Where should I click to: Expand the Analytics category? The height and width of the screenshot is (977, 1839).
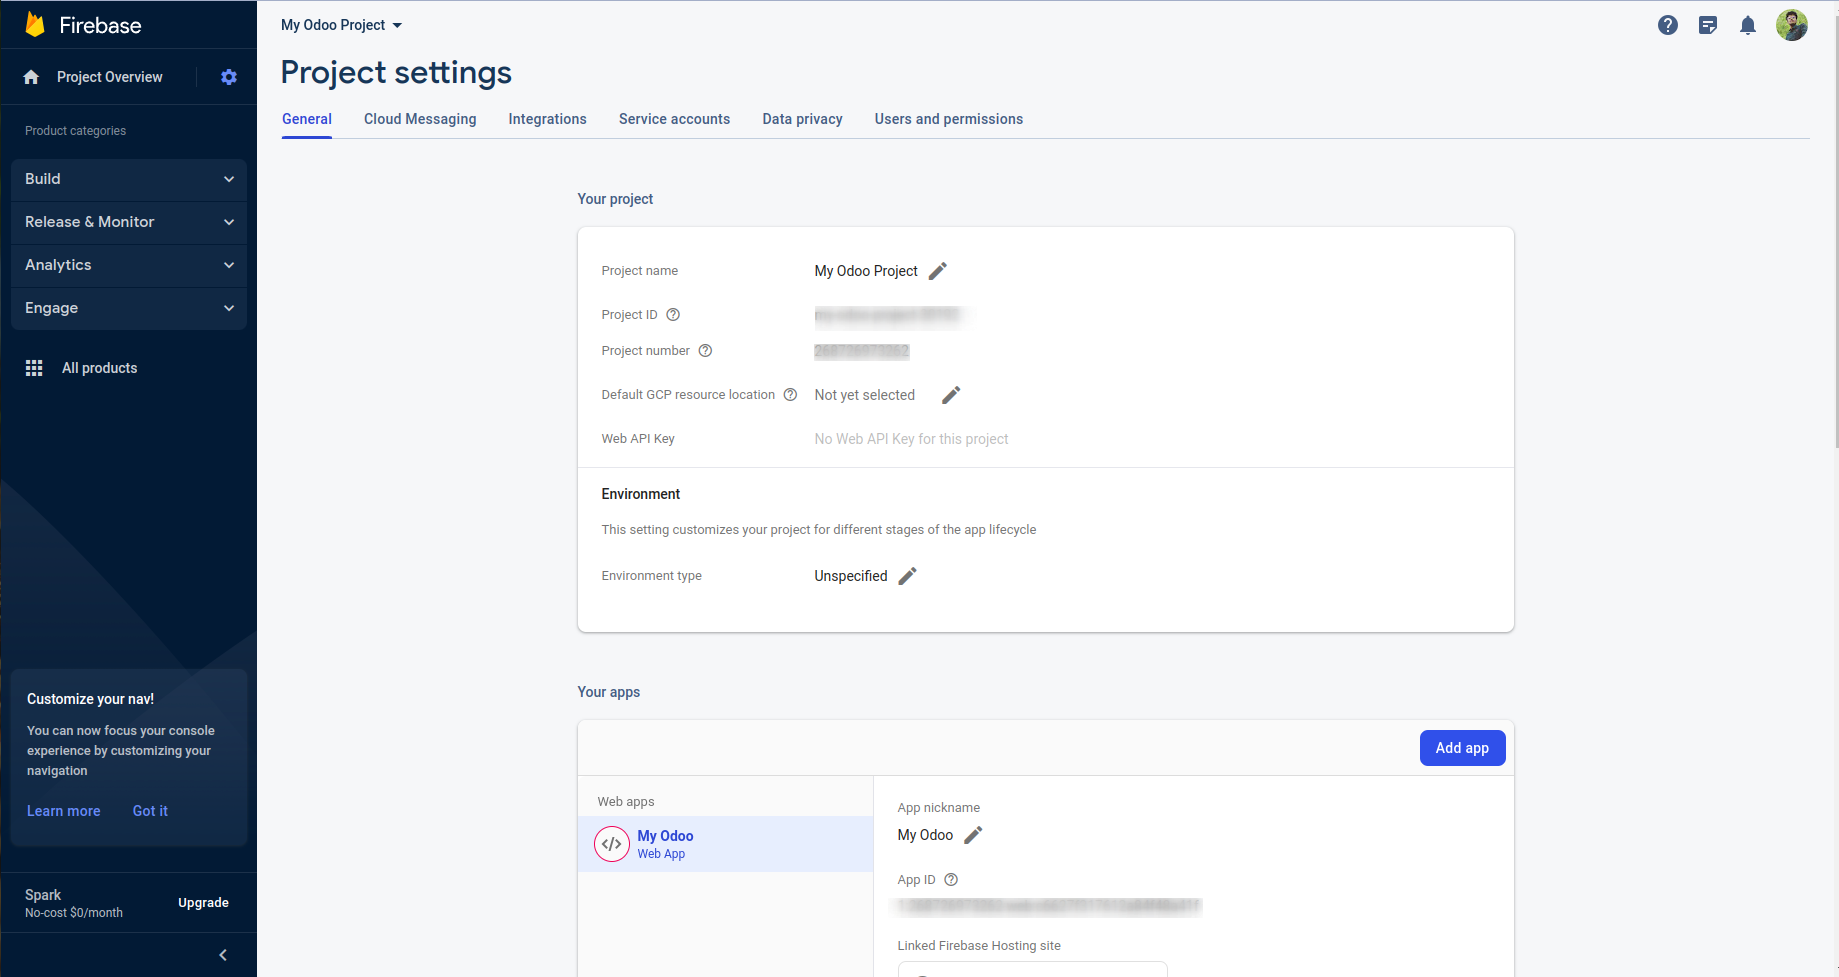129,265
